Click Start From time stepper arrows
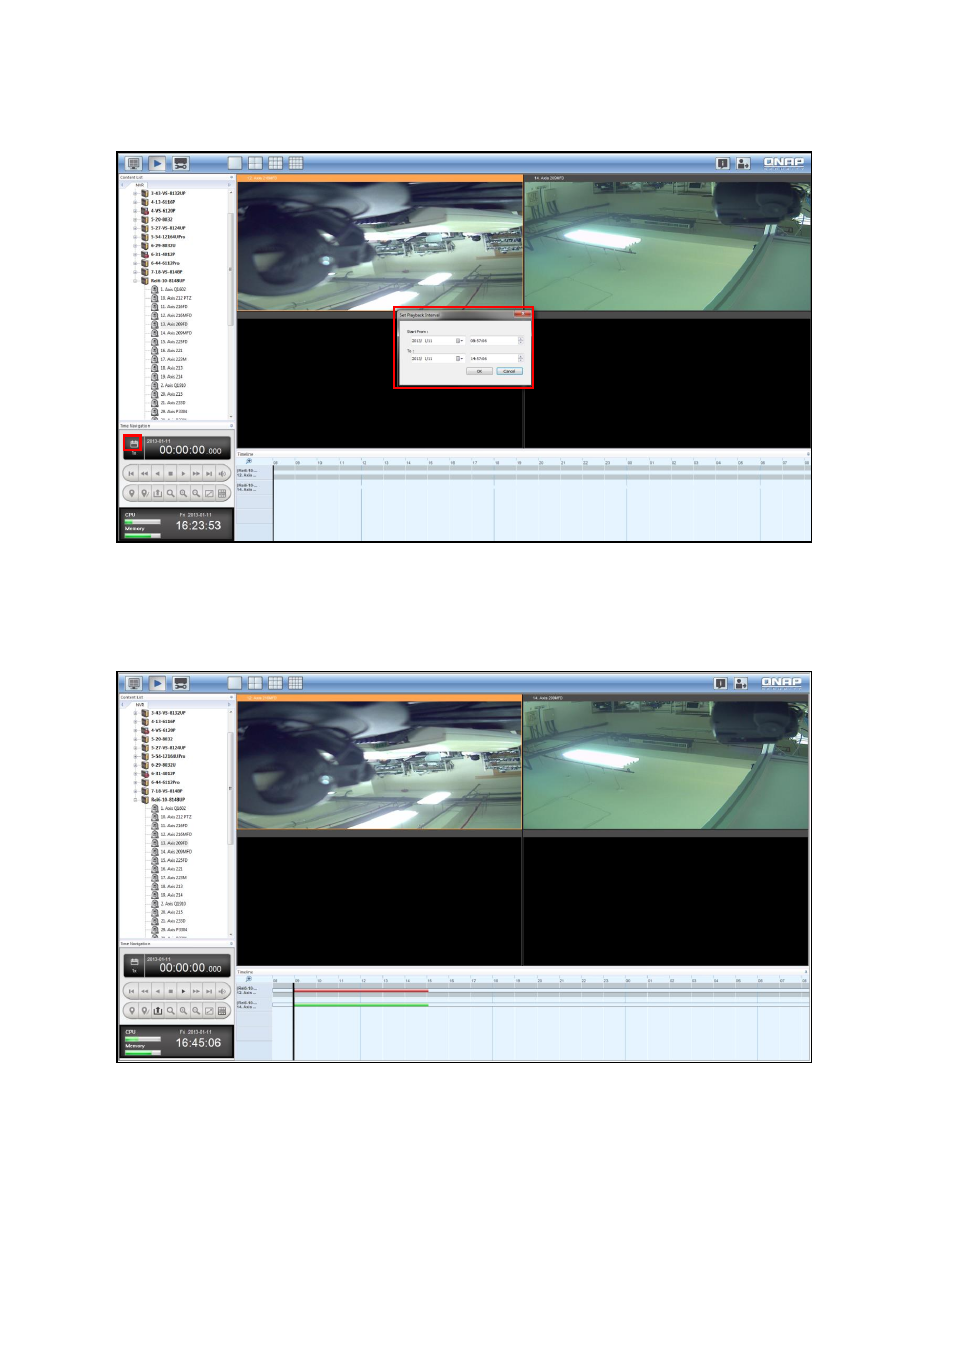Viewport: 955px width, 1350px height. [x=520, y=341]
